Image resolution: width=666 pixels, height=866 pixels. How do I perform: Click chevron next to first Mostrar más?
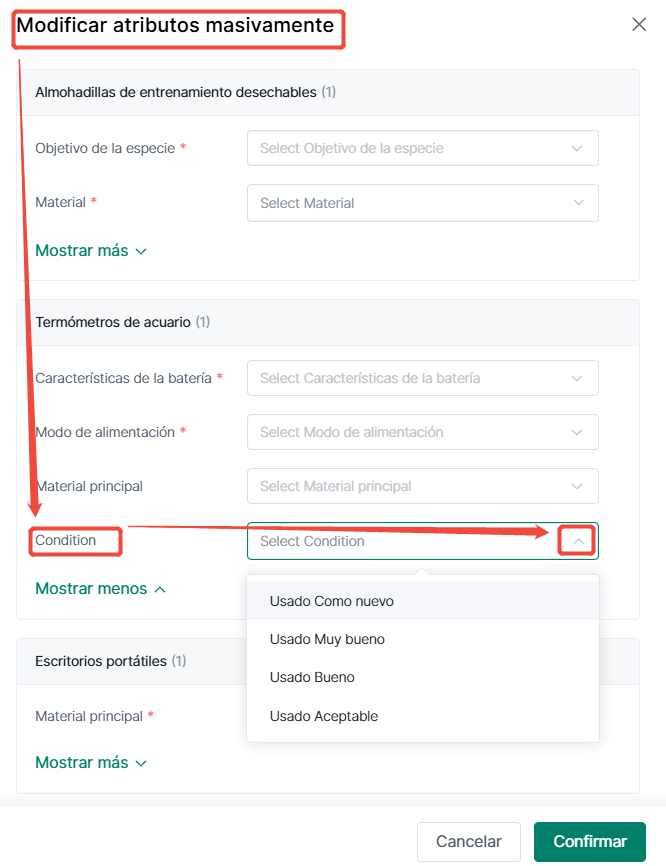pyautogui.click(x=141, y=251)
